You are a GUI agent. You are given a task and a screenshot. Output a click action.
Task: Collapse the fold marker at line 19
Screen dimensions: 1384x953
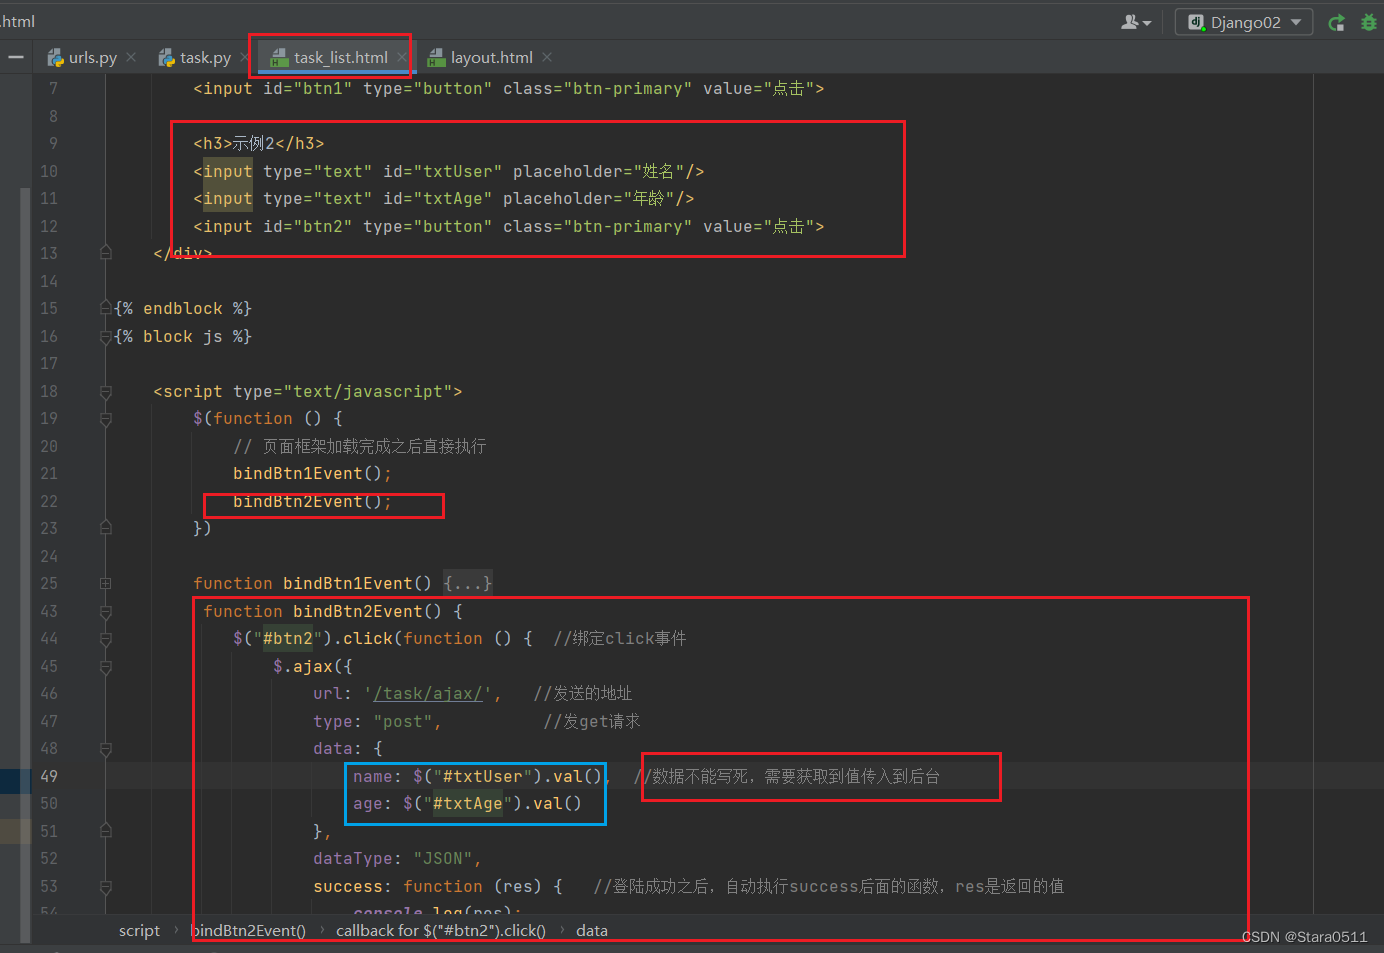[x=105, y=418]
